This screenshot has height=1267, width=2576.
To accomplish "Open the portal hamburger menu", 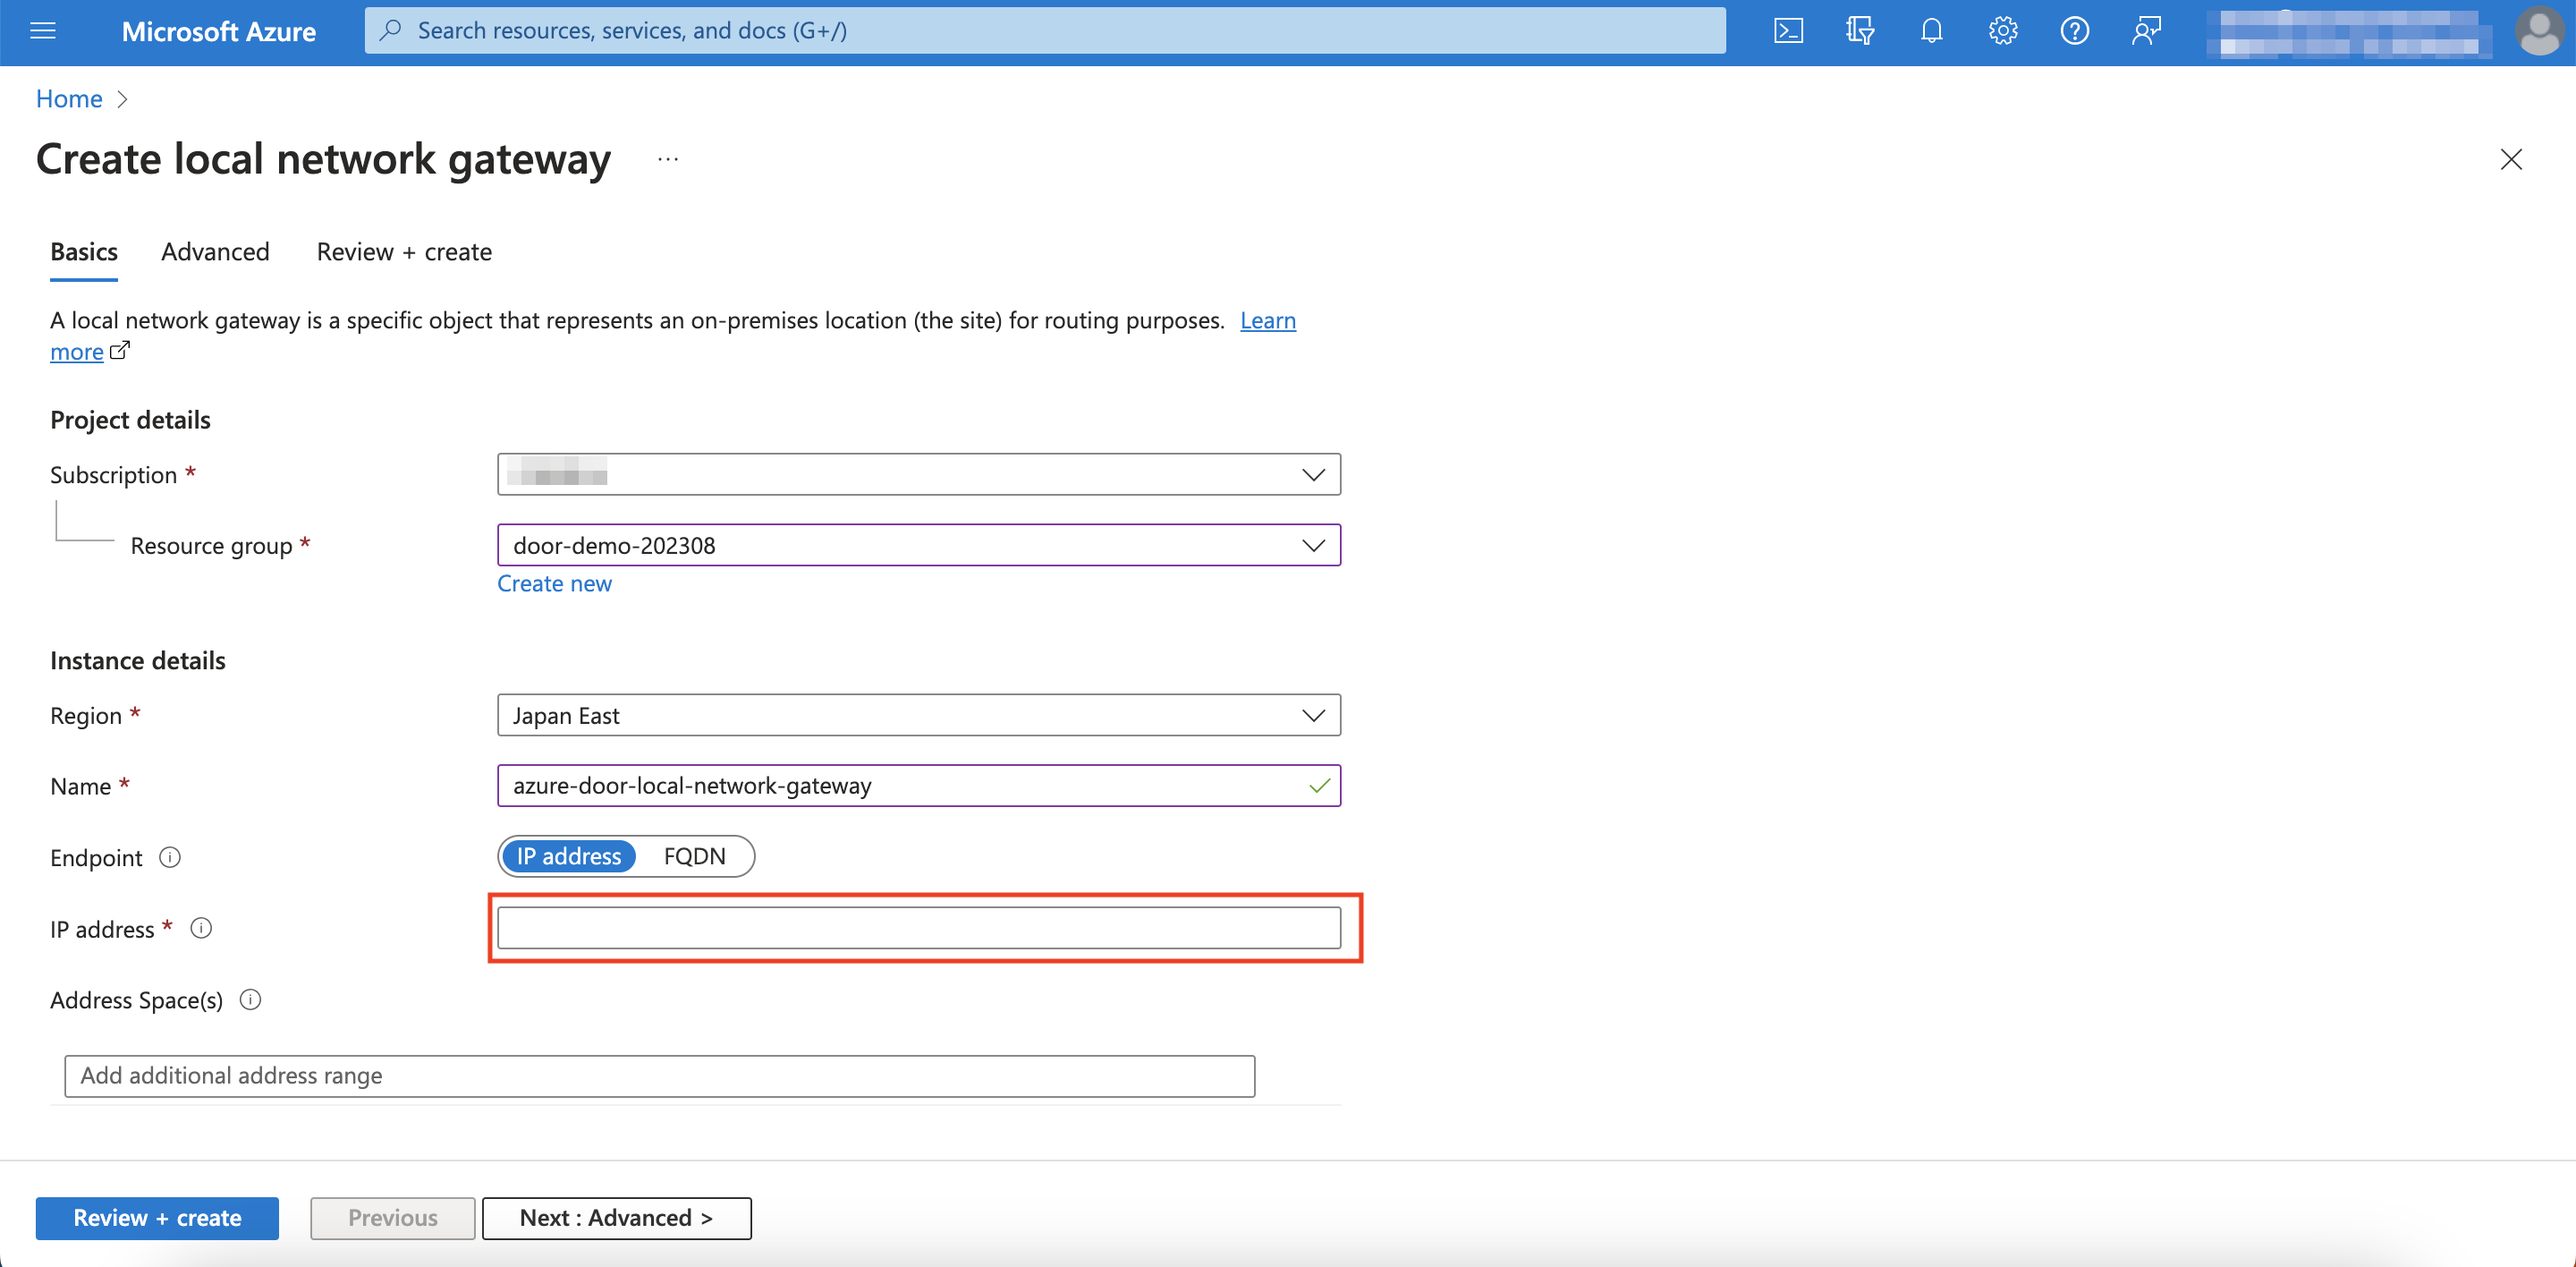I will click(x=42, y=30).
